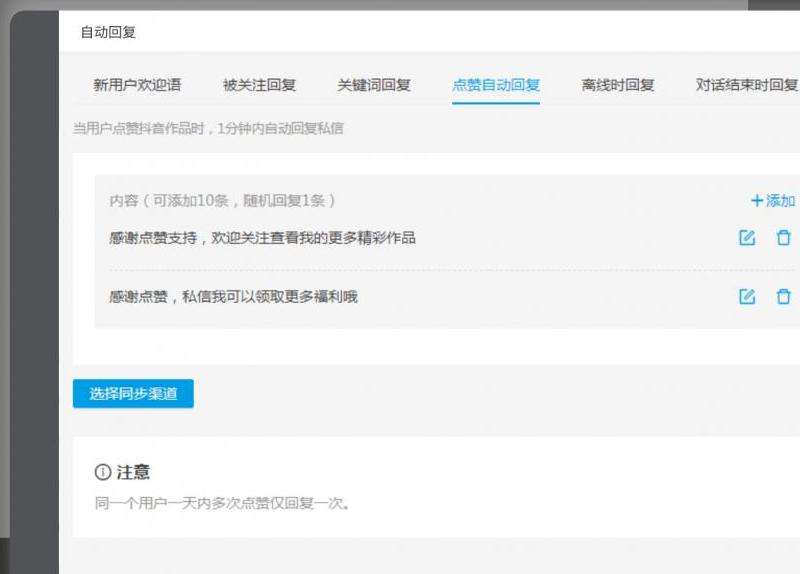Edit the first reply about 精彩作品
This screenshot has width=800, height=574.
tap(747, 238)
